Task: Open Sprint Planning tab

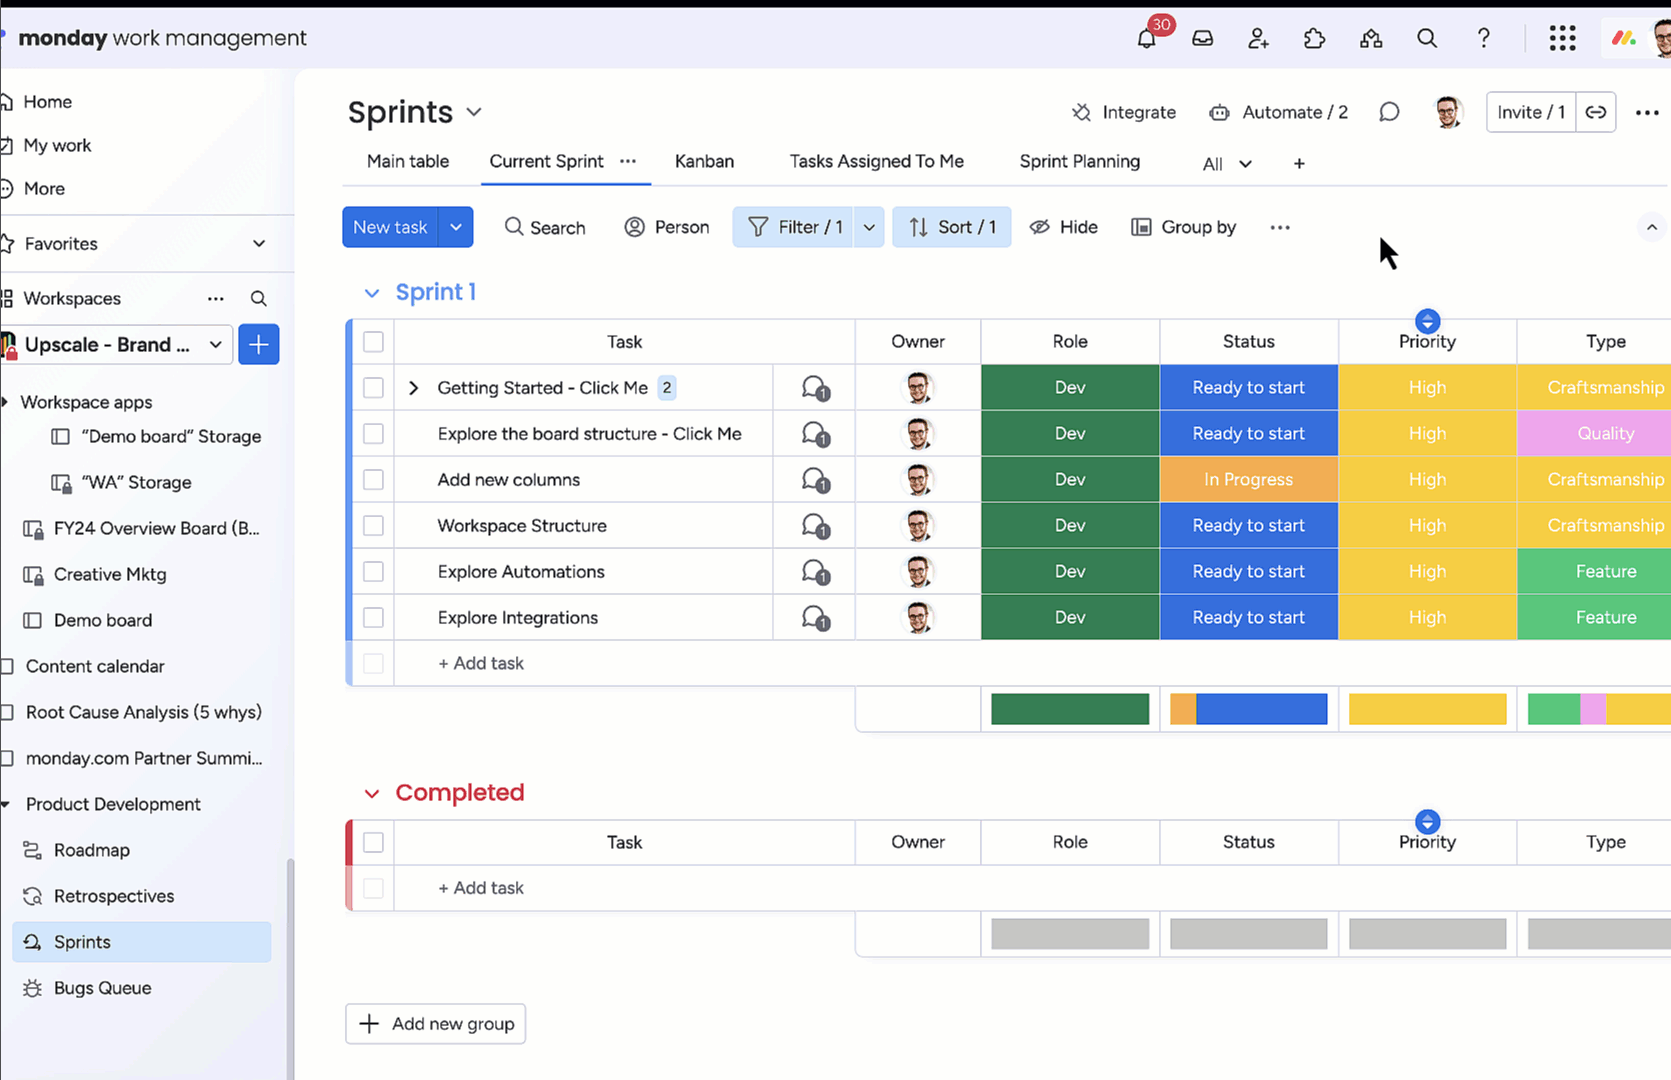Action: coord(1080,161)
